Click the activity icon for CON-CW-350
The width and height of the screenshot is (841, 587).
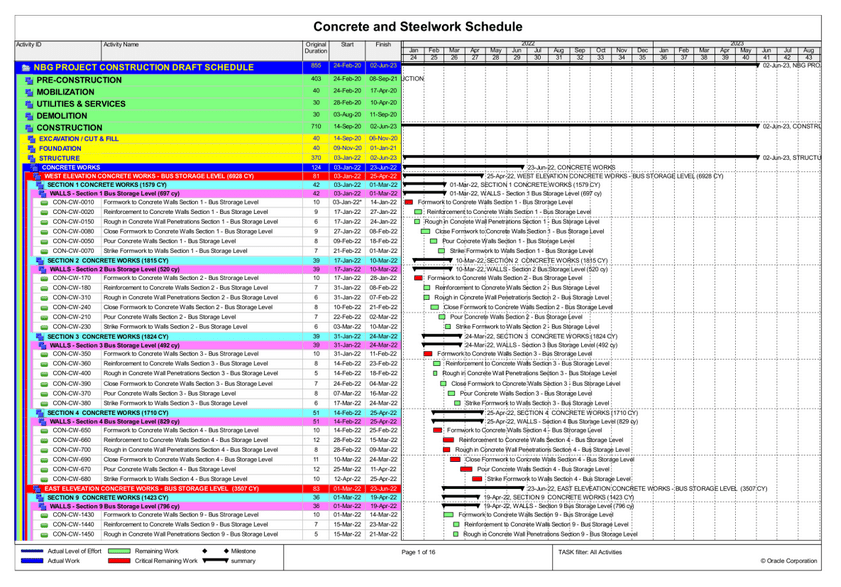[45, 354]
